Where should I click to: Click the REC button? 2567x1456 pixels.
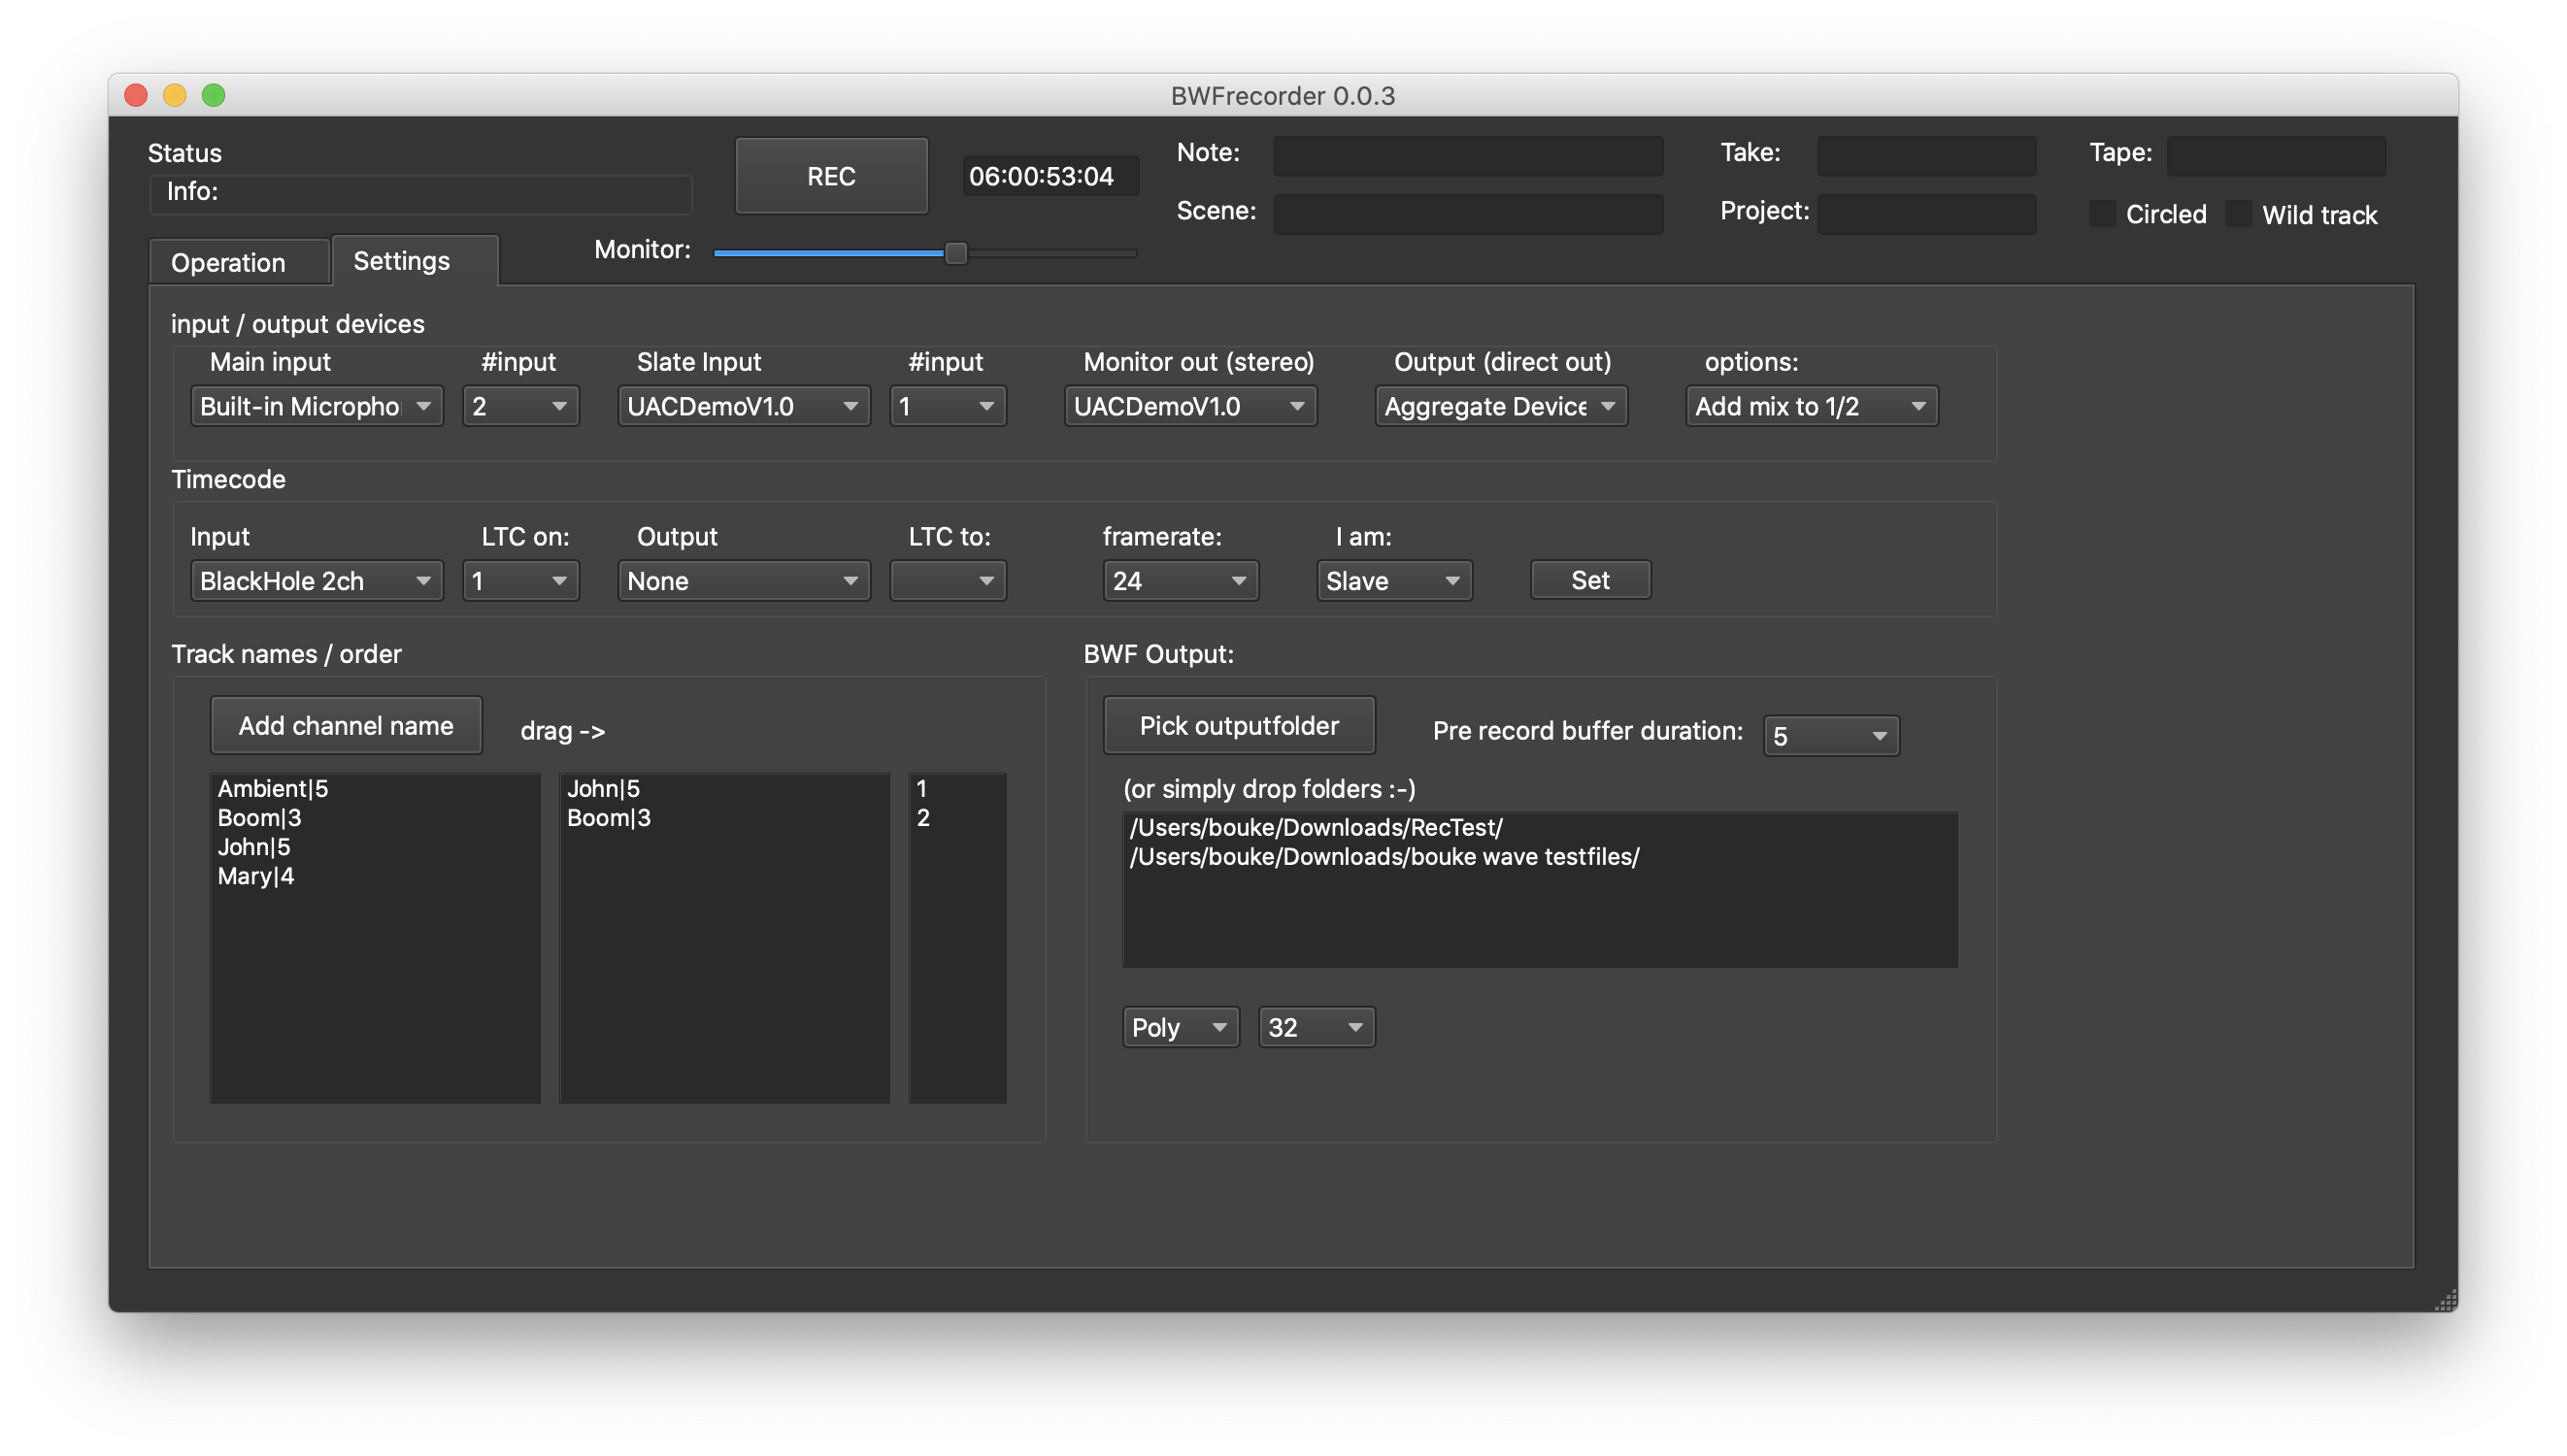(831, 176)
